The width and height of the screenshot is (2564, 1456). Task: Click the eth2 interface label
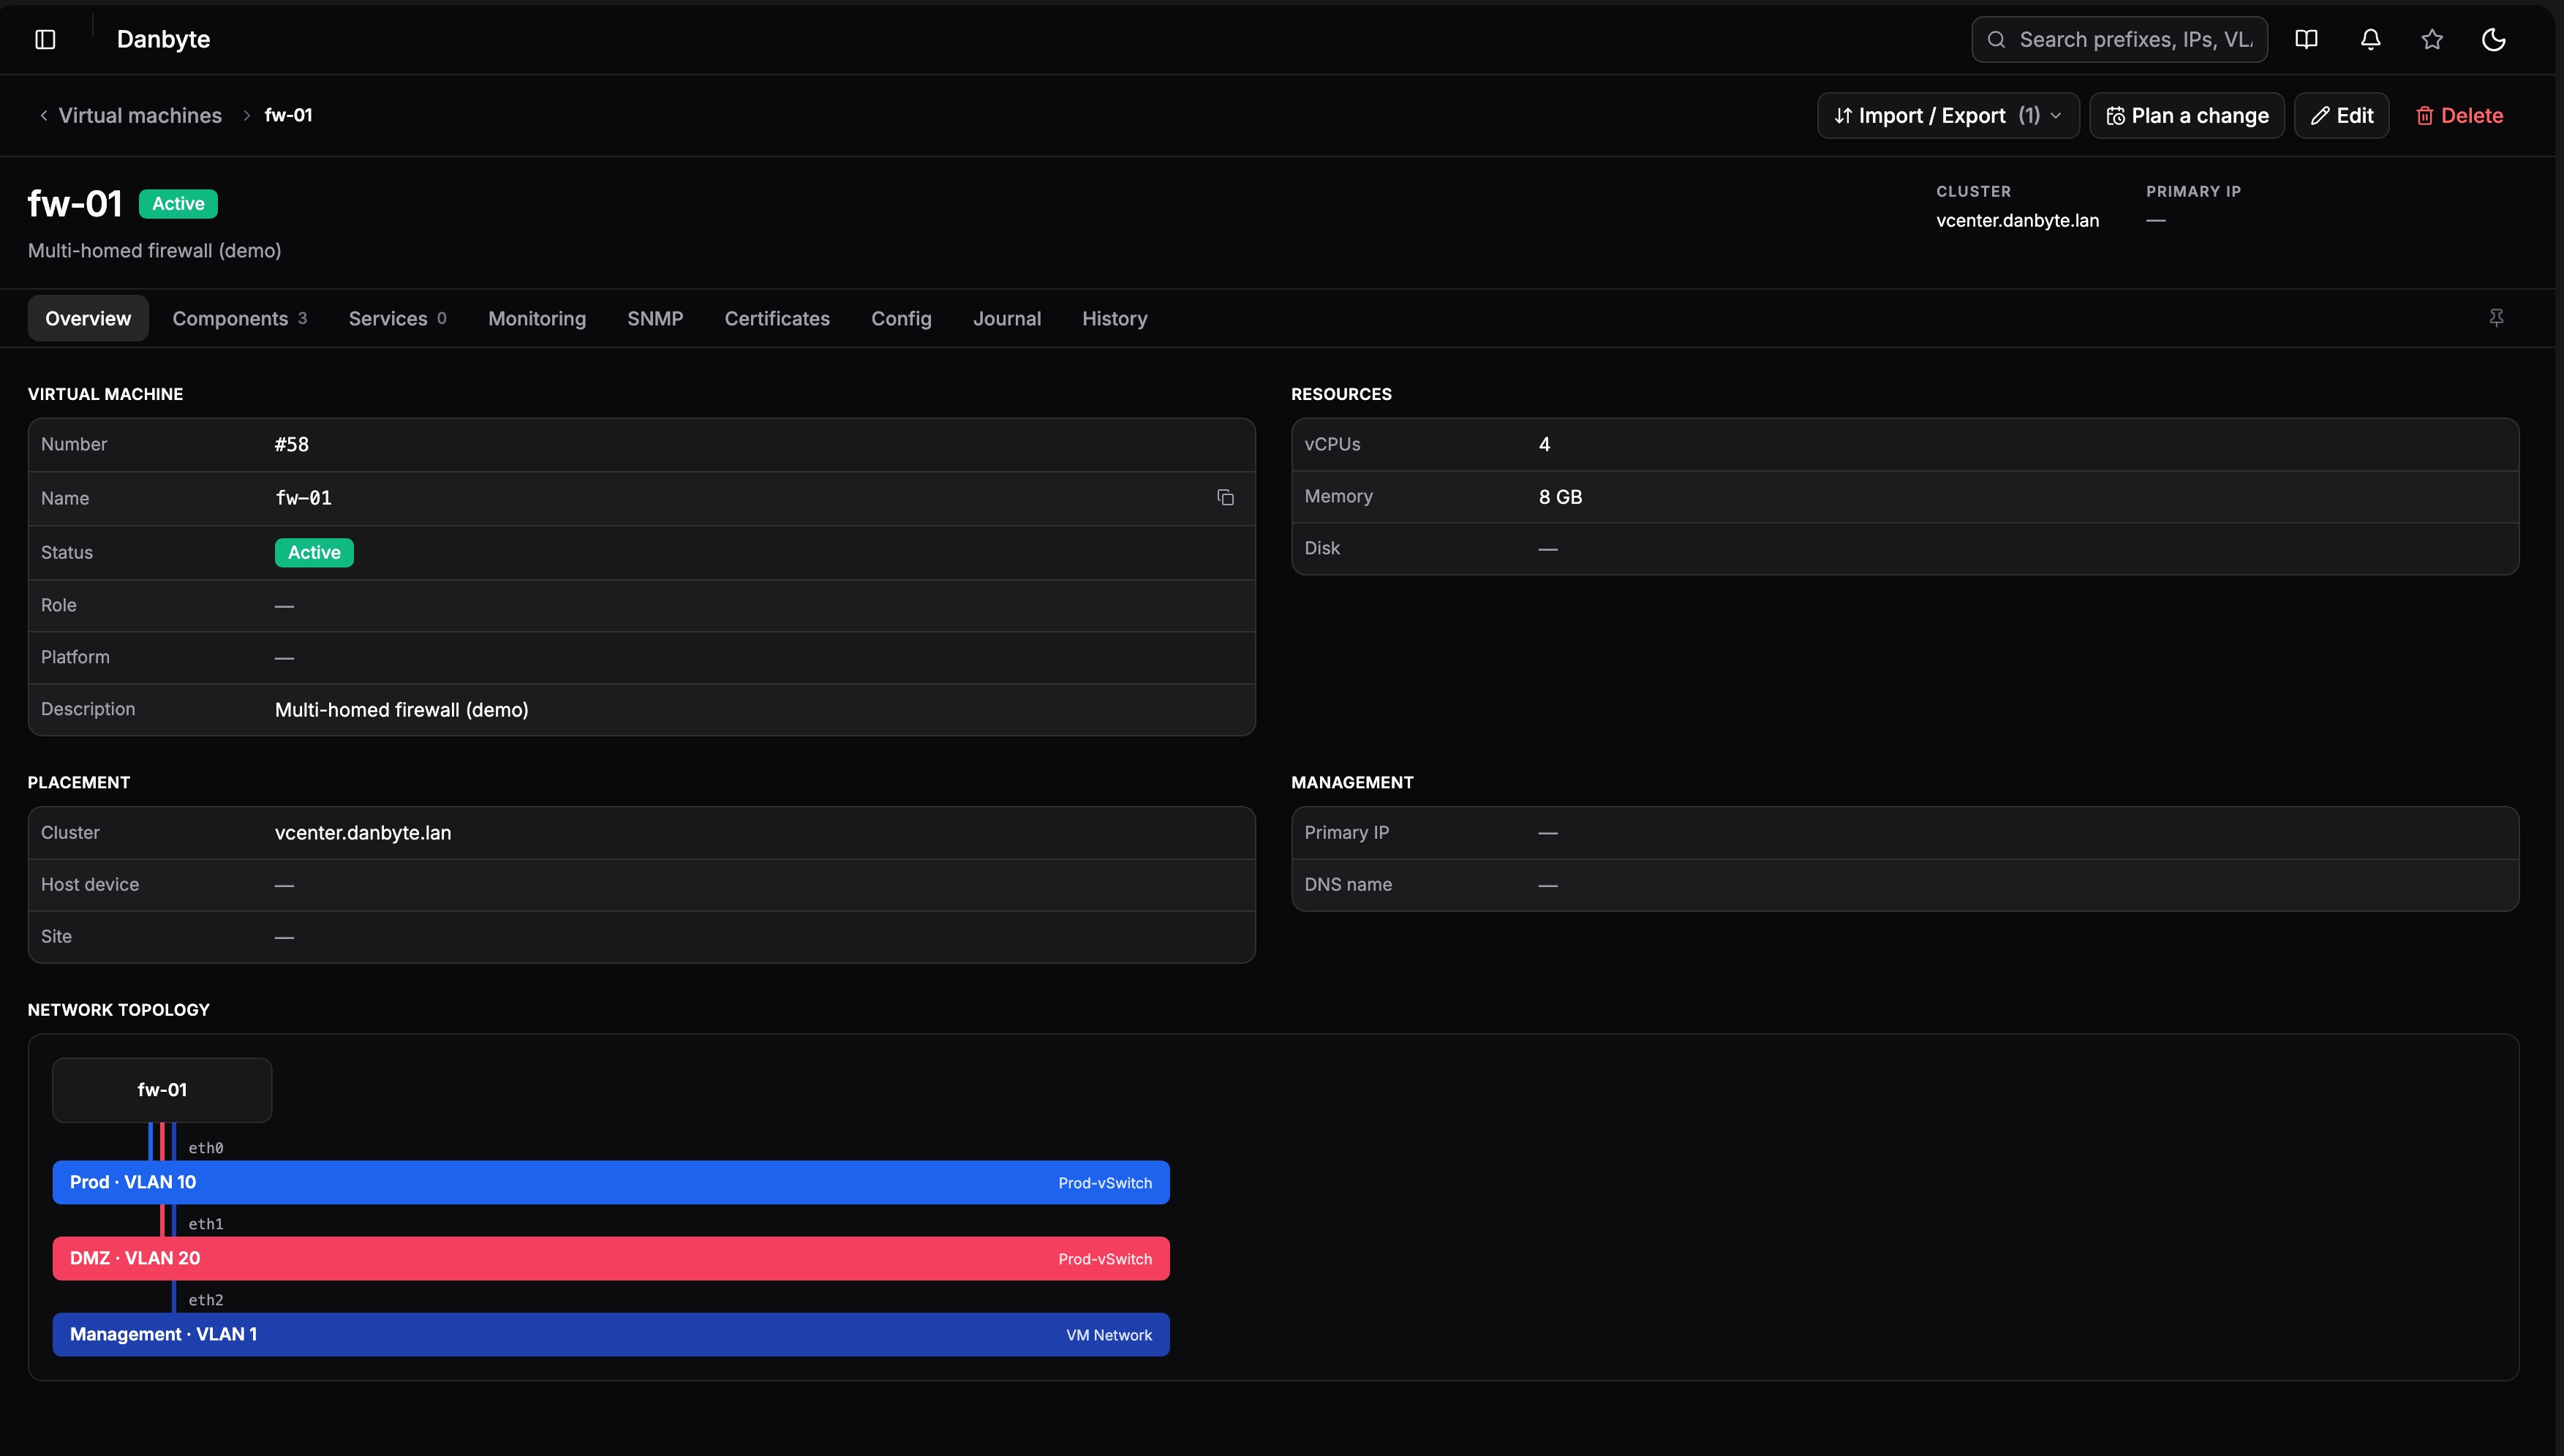point(206,1300)
